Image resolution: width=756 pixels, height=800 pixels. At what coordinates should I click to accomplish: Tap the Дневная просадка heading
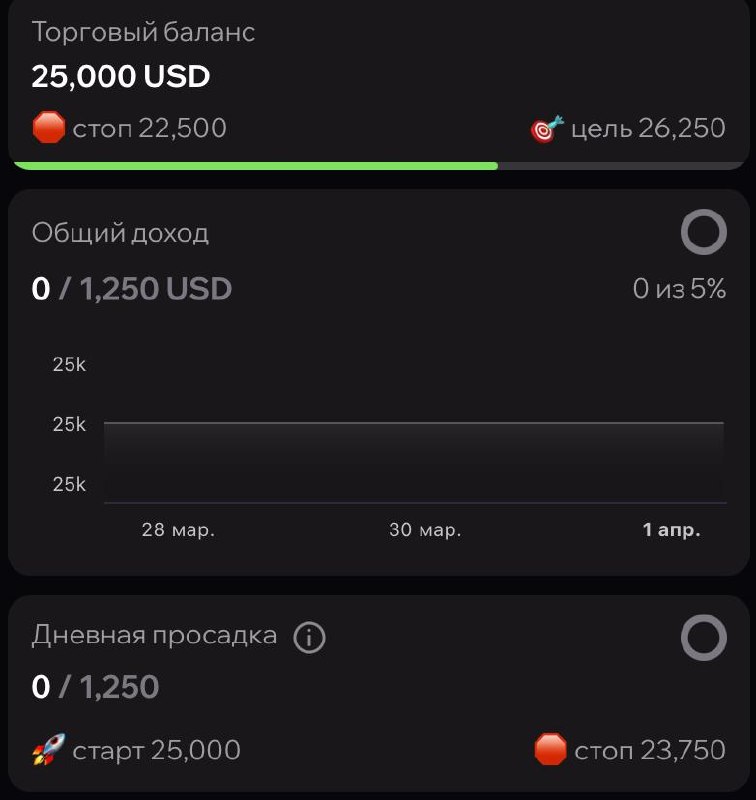tap(154, 635)
